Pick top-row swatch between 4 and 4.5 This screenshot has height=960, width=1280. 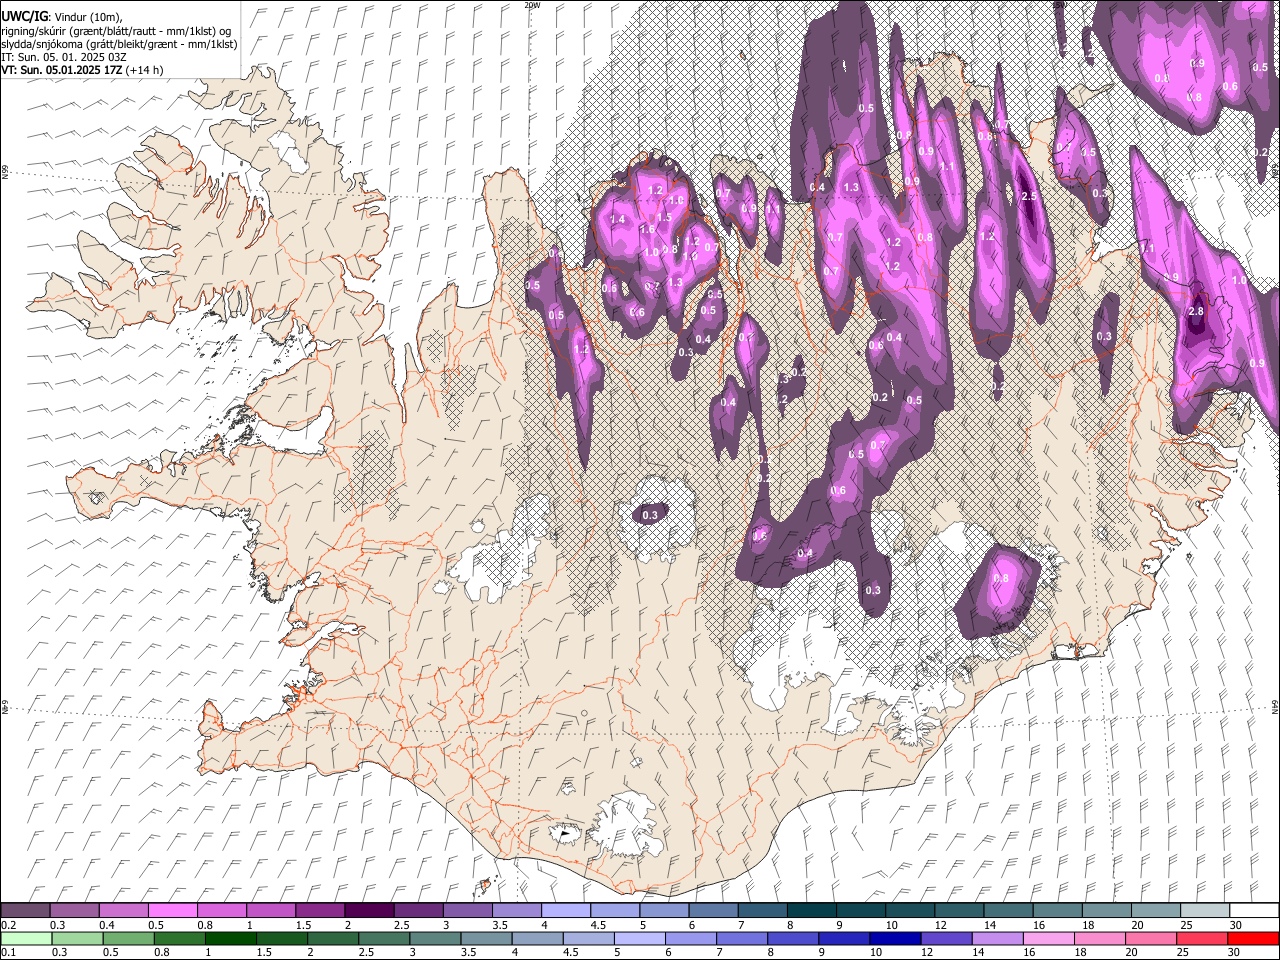(566, 911)
